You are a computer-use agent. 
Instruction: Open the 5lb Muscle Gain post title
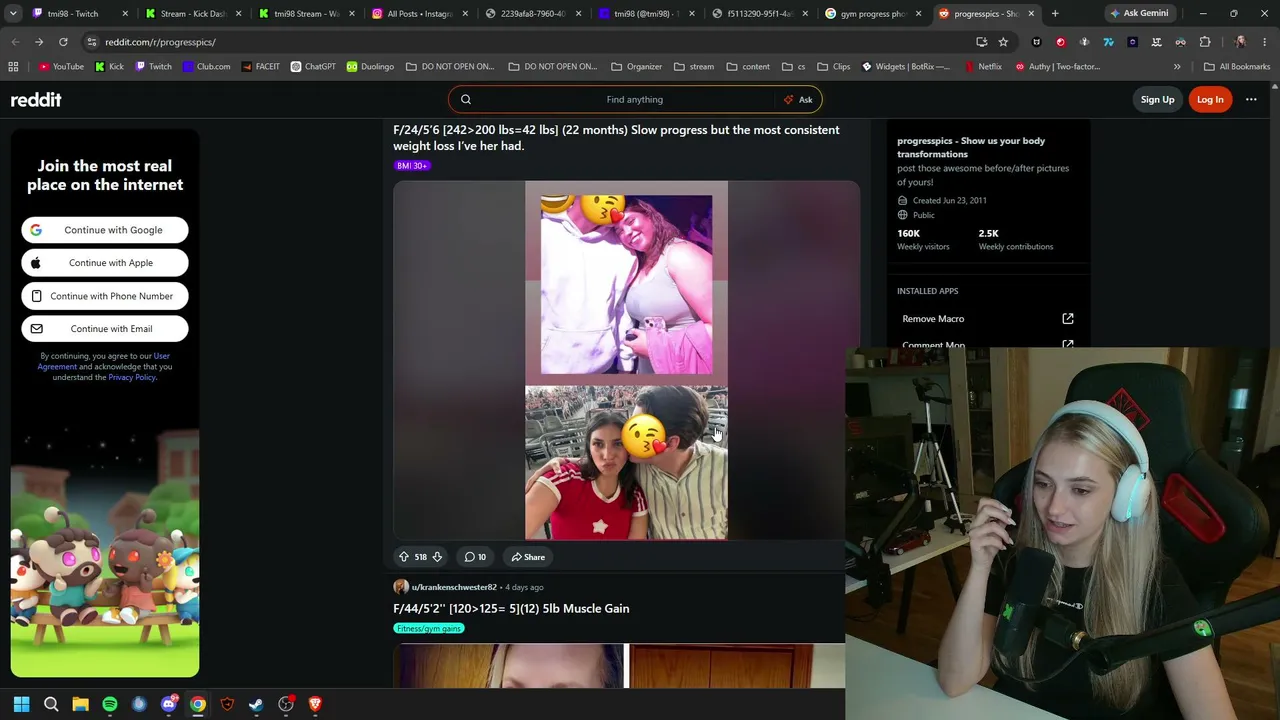pos(511,608)
